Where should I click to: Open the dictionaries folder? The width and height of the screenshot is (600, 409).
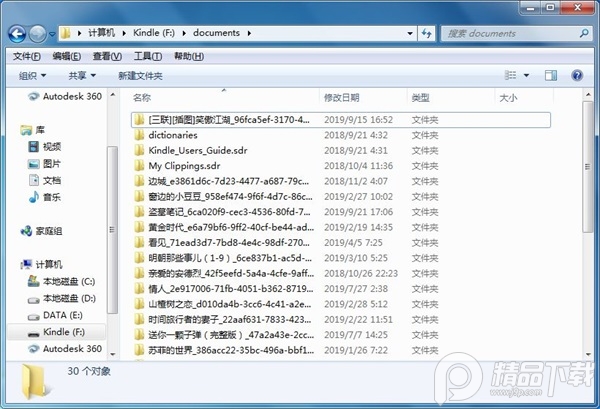(172, 135)
